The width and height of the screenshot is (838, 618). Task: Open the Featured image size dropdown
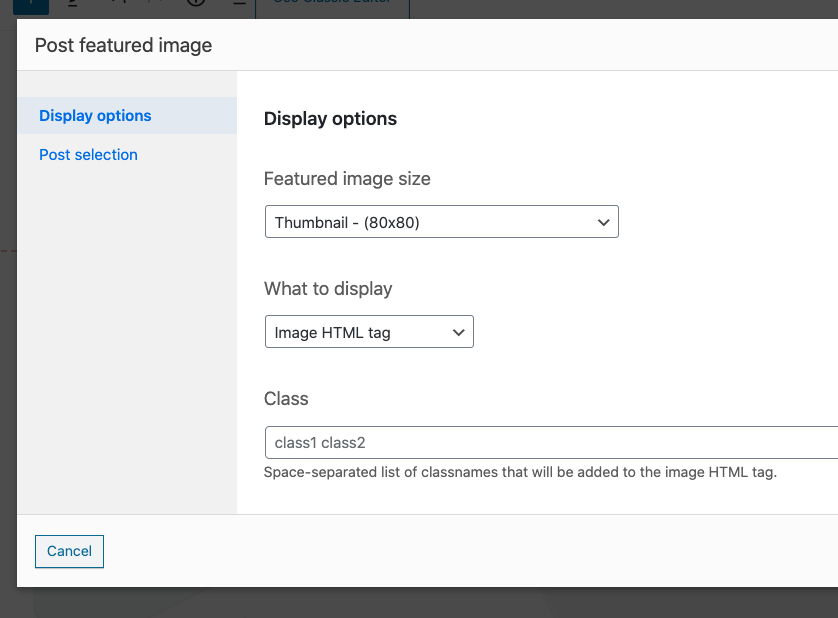440,222
